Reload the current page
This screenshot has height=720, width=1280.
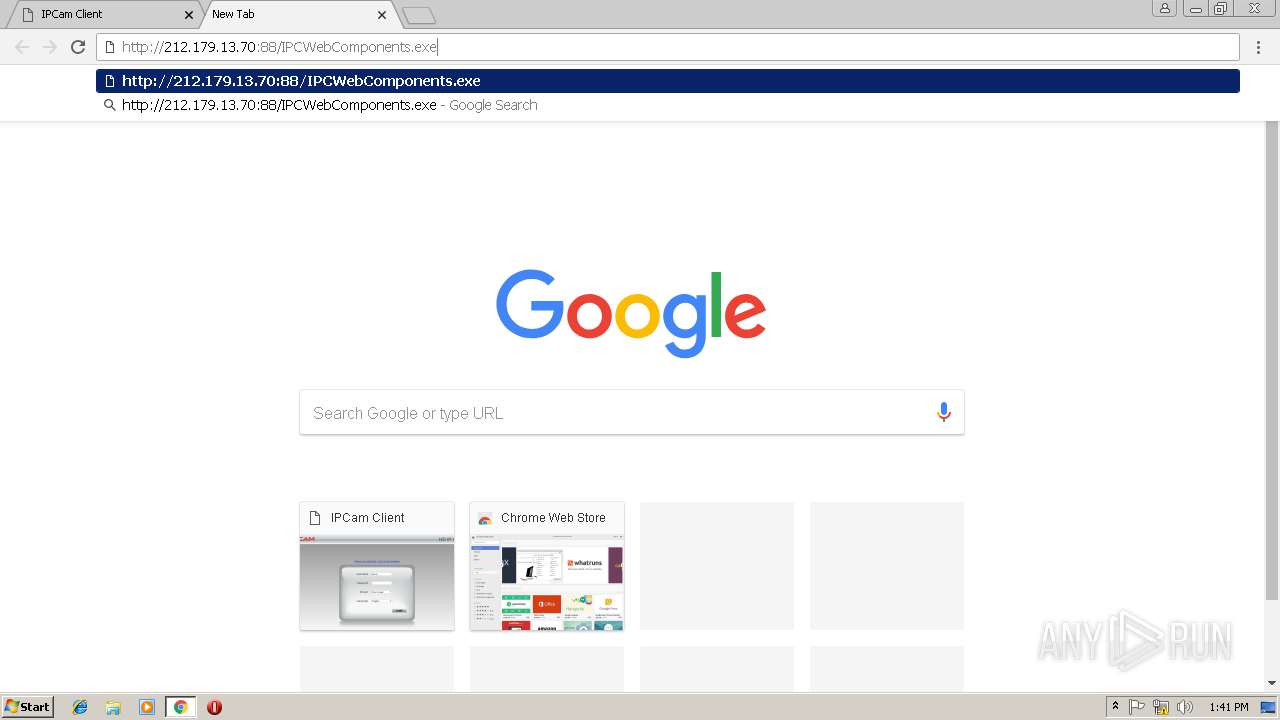click(78, 47)
